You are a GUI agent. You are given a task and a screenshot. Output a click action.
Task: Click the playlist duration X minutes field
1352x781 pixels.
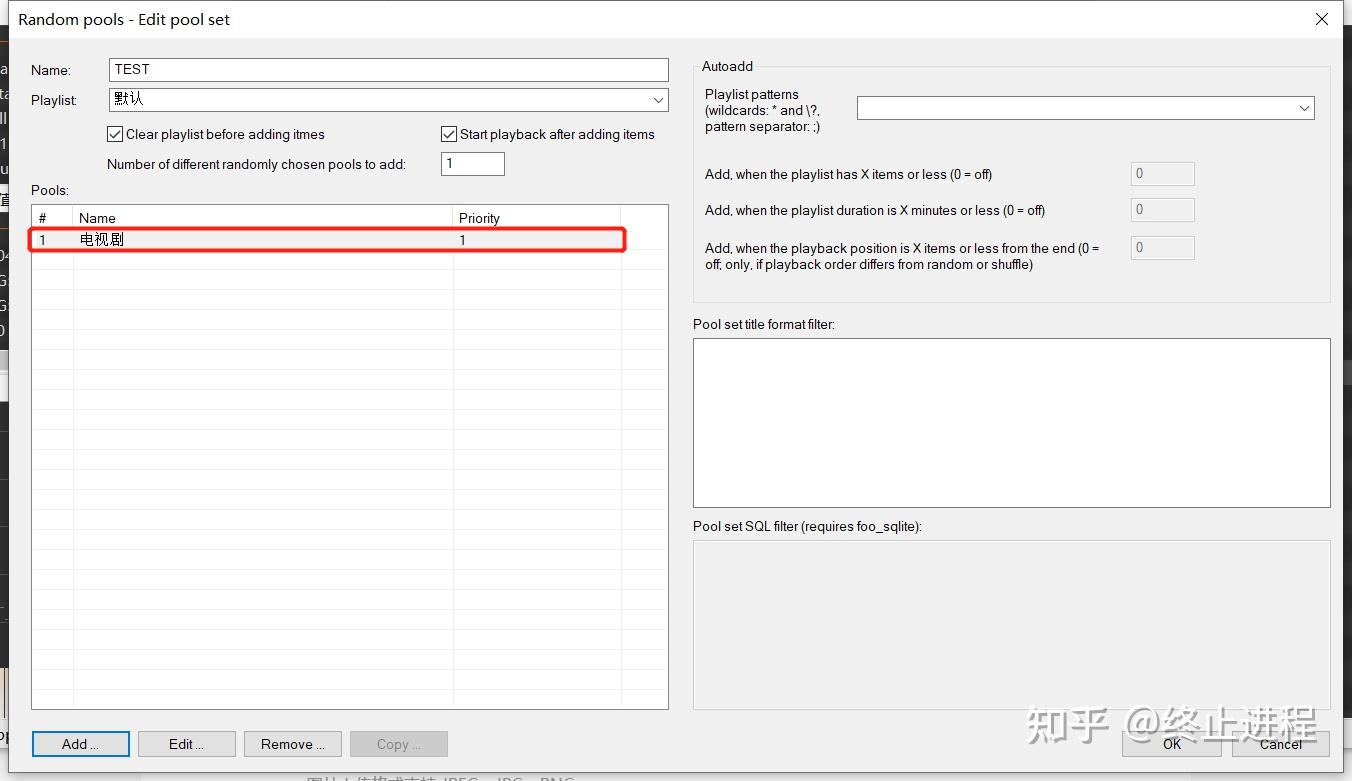tap(1163, 210)
